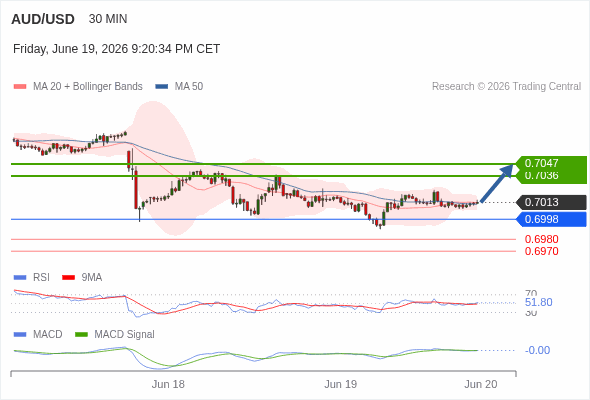Click the Jun 20 date axis label

(481, 384)
